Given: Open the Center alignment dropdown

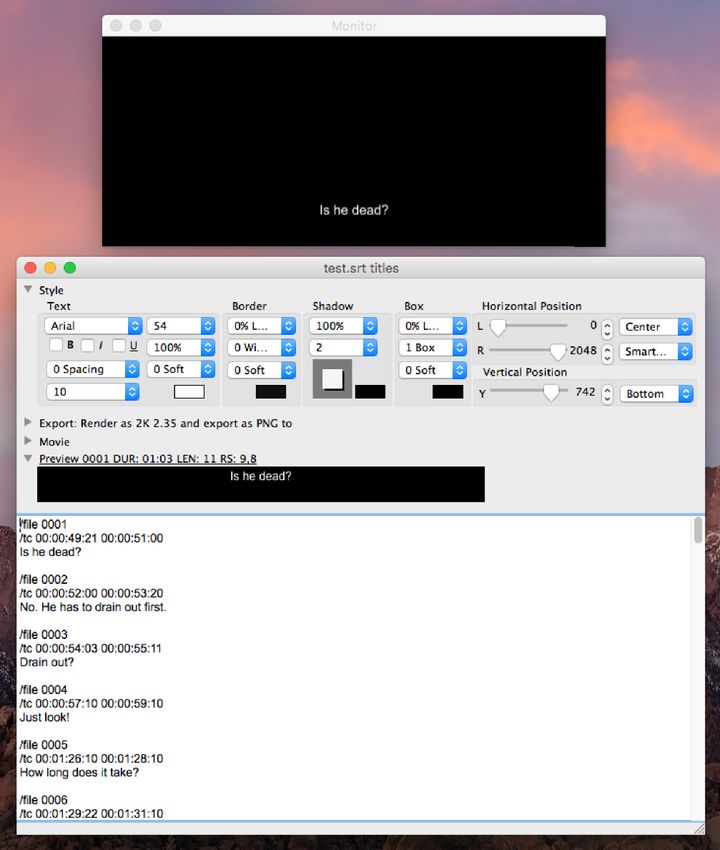Looking at the screenshot, I should pyautogui.click(x=655, y=327).
